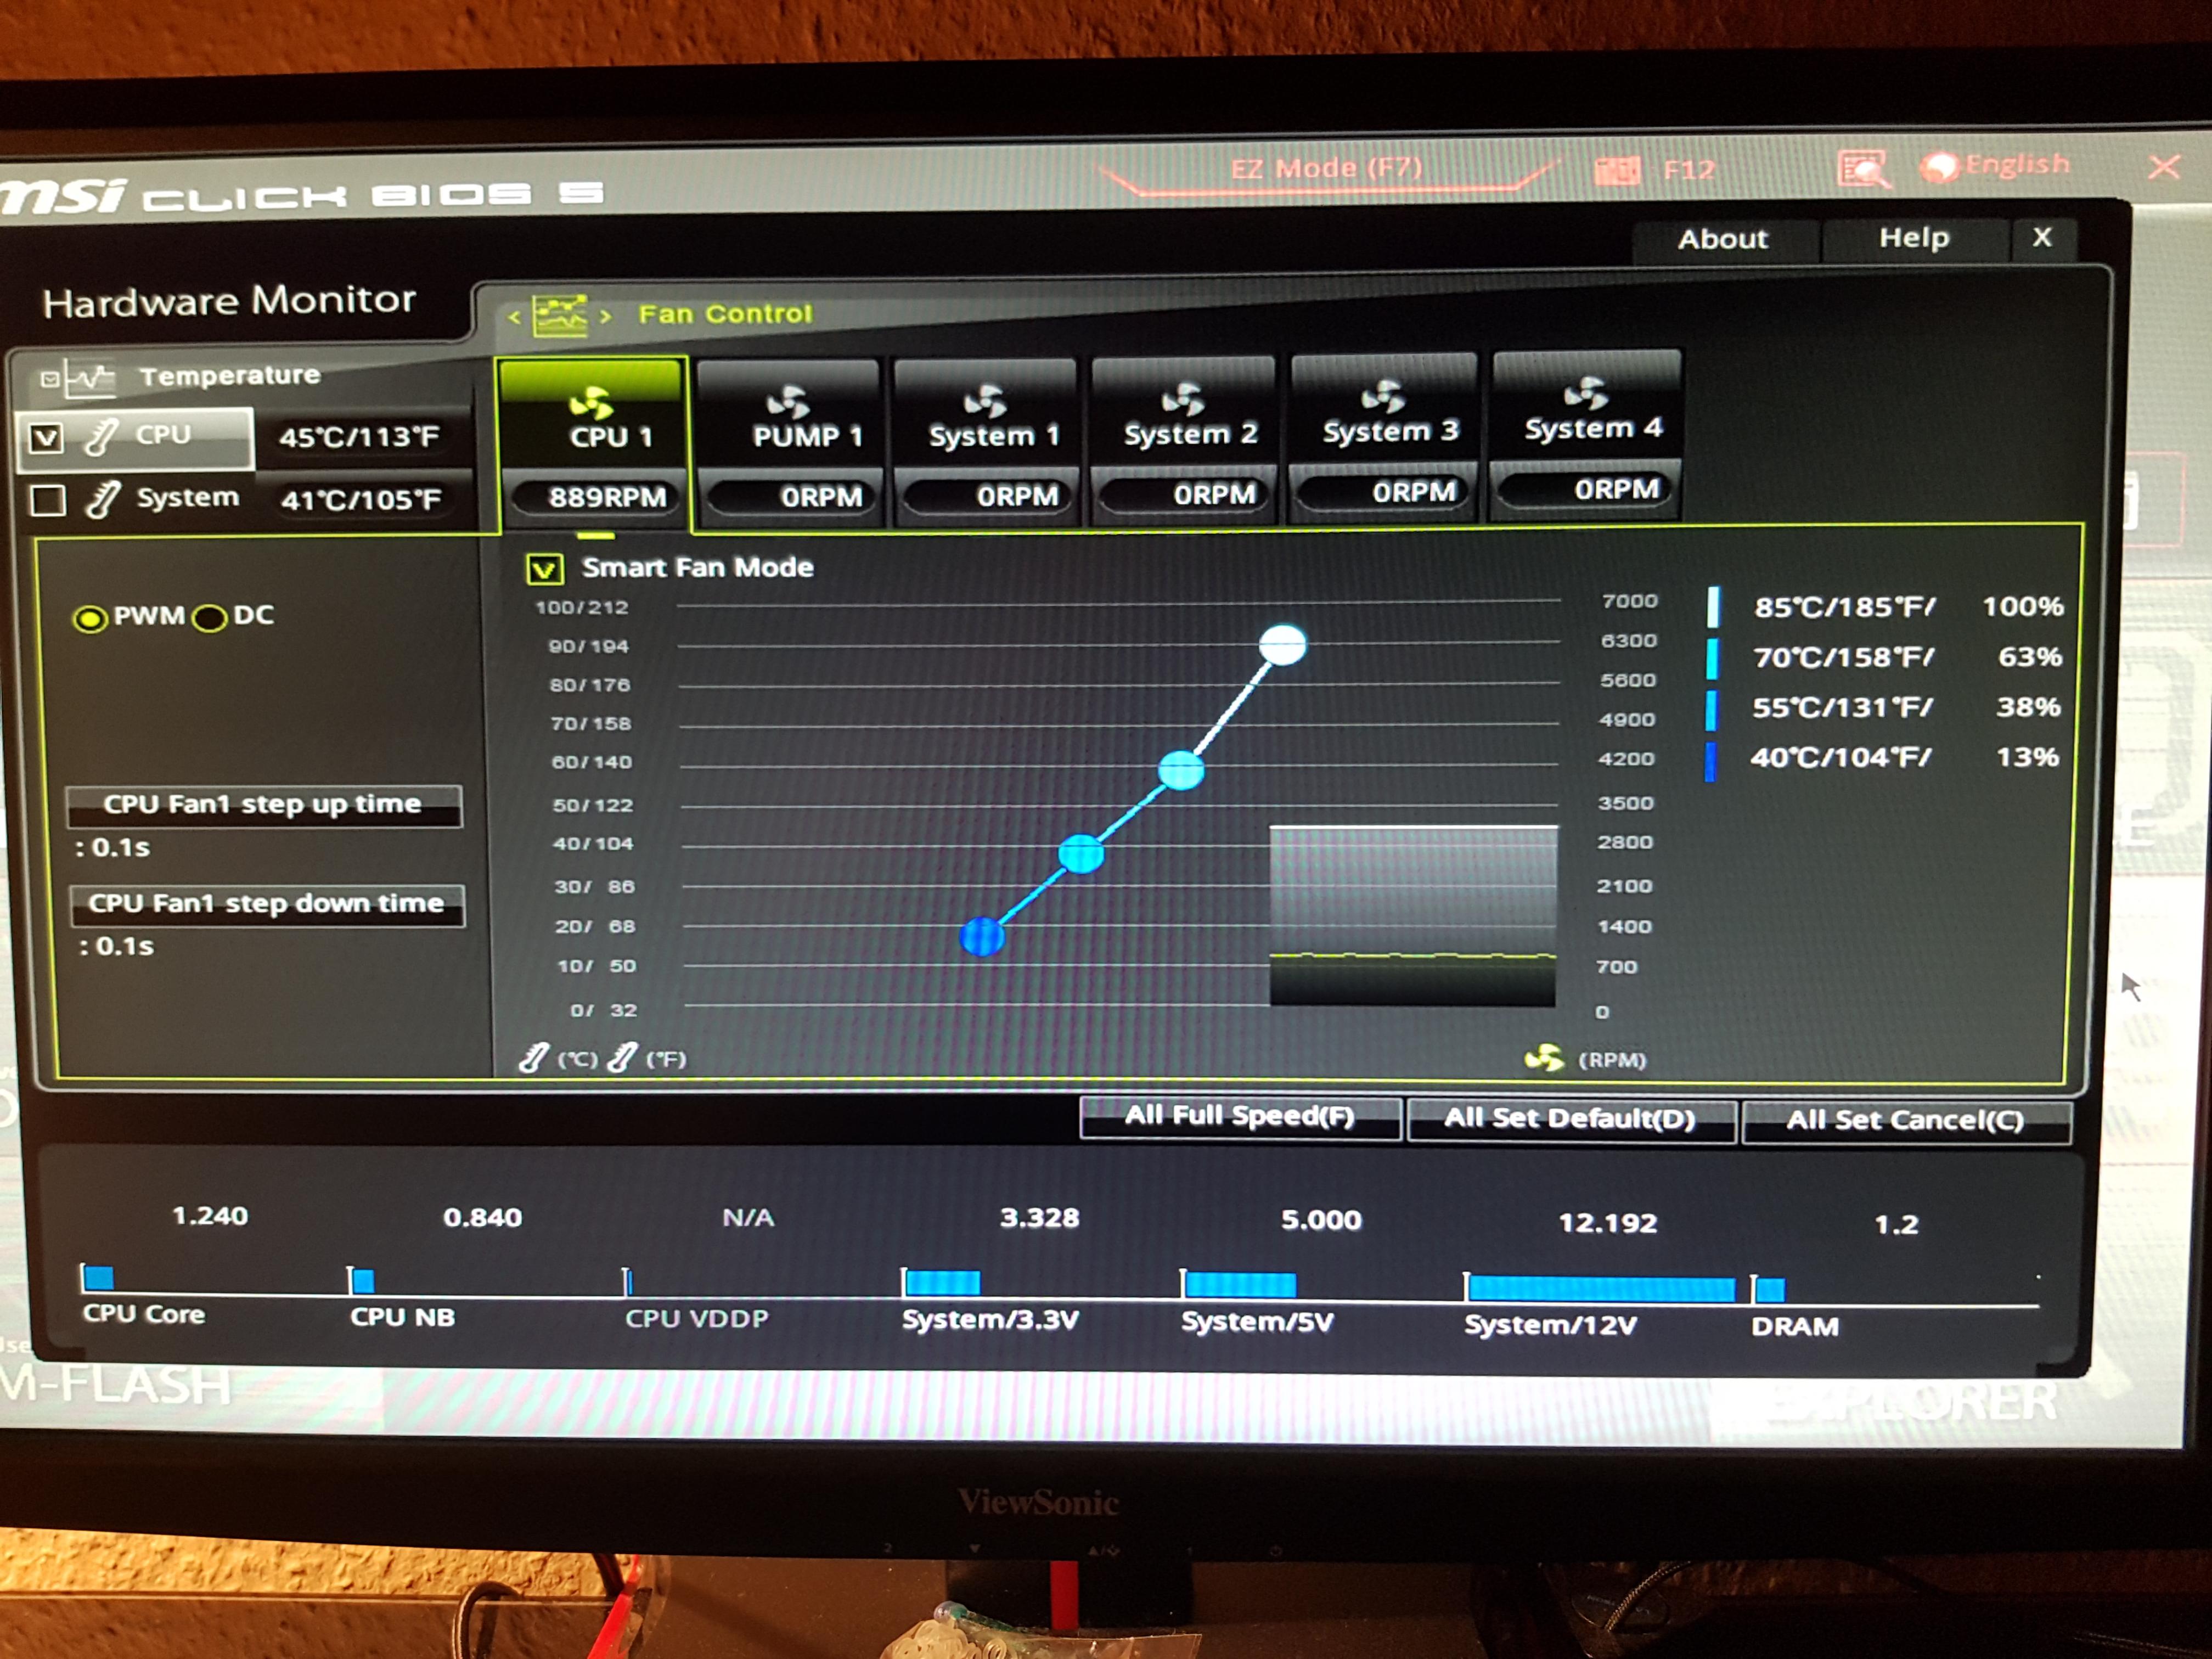Uncheck the CPU temperature checkbox
The height and width of the screenshot is (1659, 2212).
[x=46, y=438]
